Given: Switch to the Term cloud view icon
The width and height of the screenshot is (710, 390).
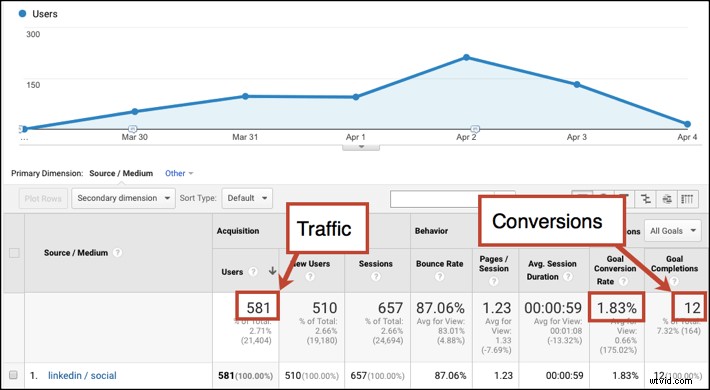Looking at the screenshot, I should (667, 198).
